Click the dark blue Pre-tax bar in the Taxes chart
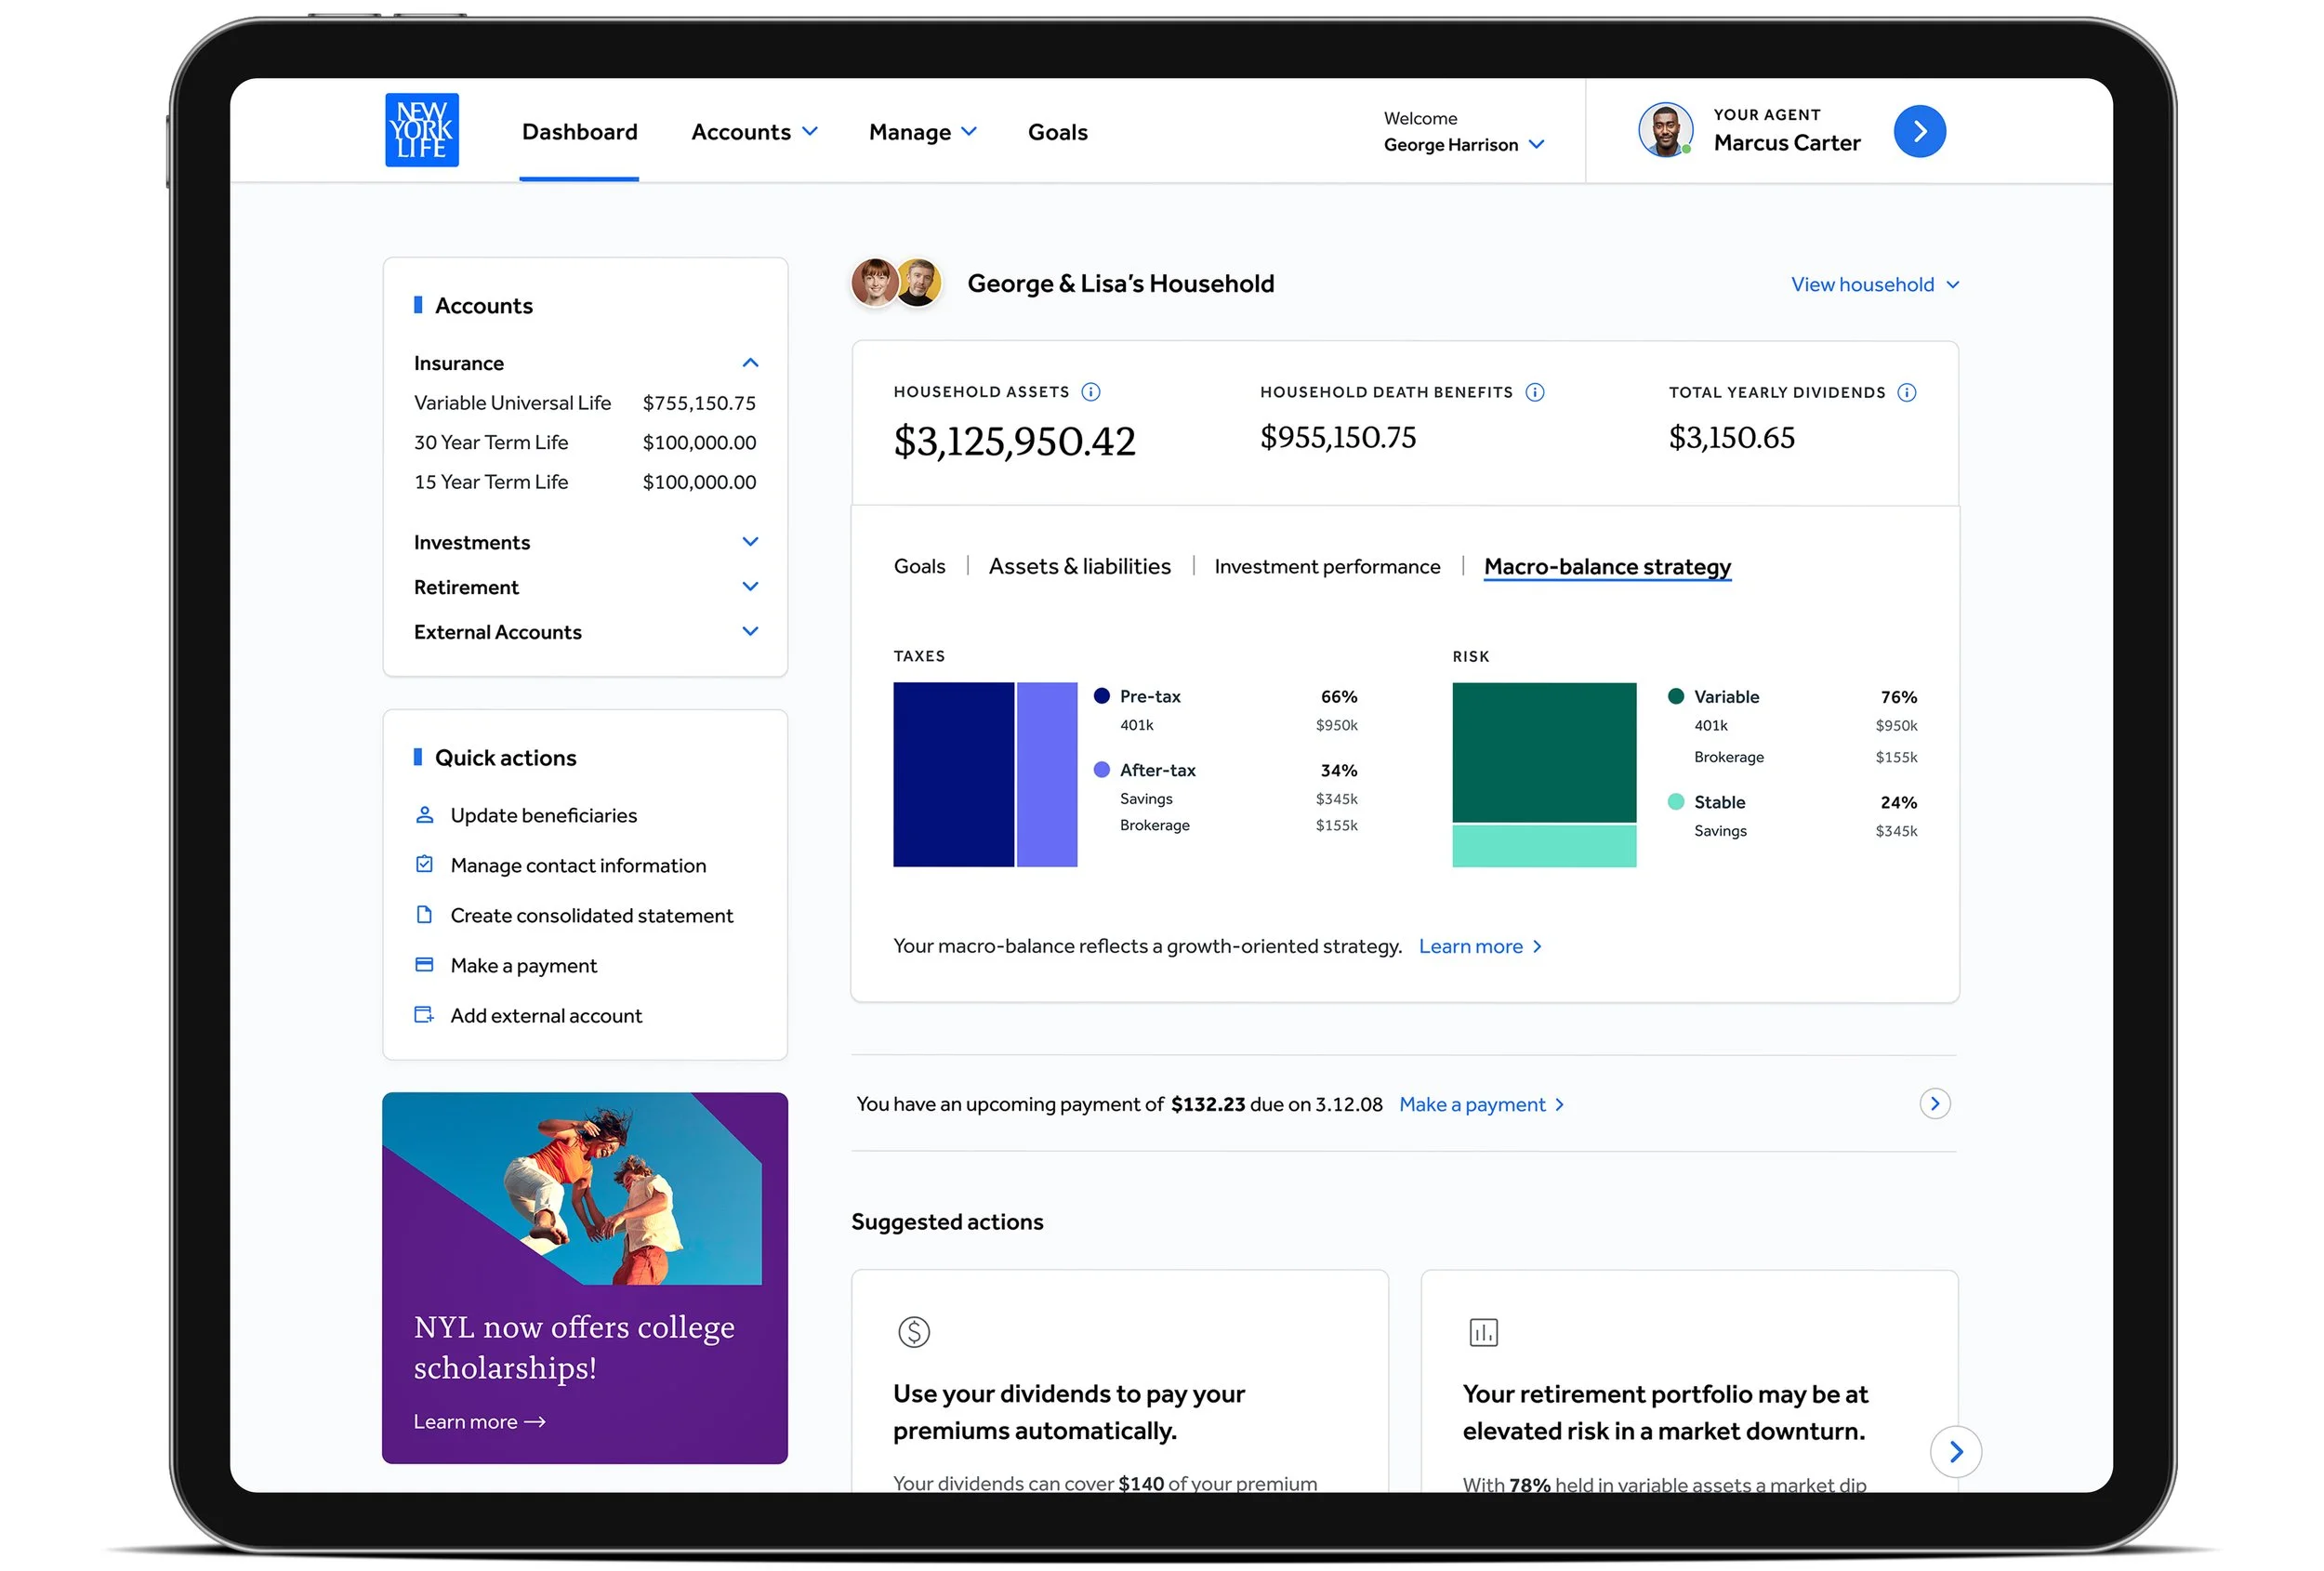Image resolution: width=2324 pixels, height=1571 pixels. (952, 774)
